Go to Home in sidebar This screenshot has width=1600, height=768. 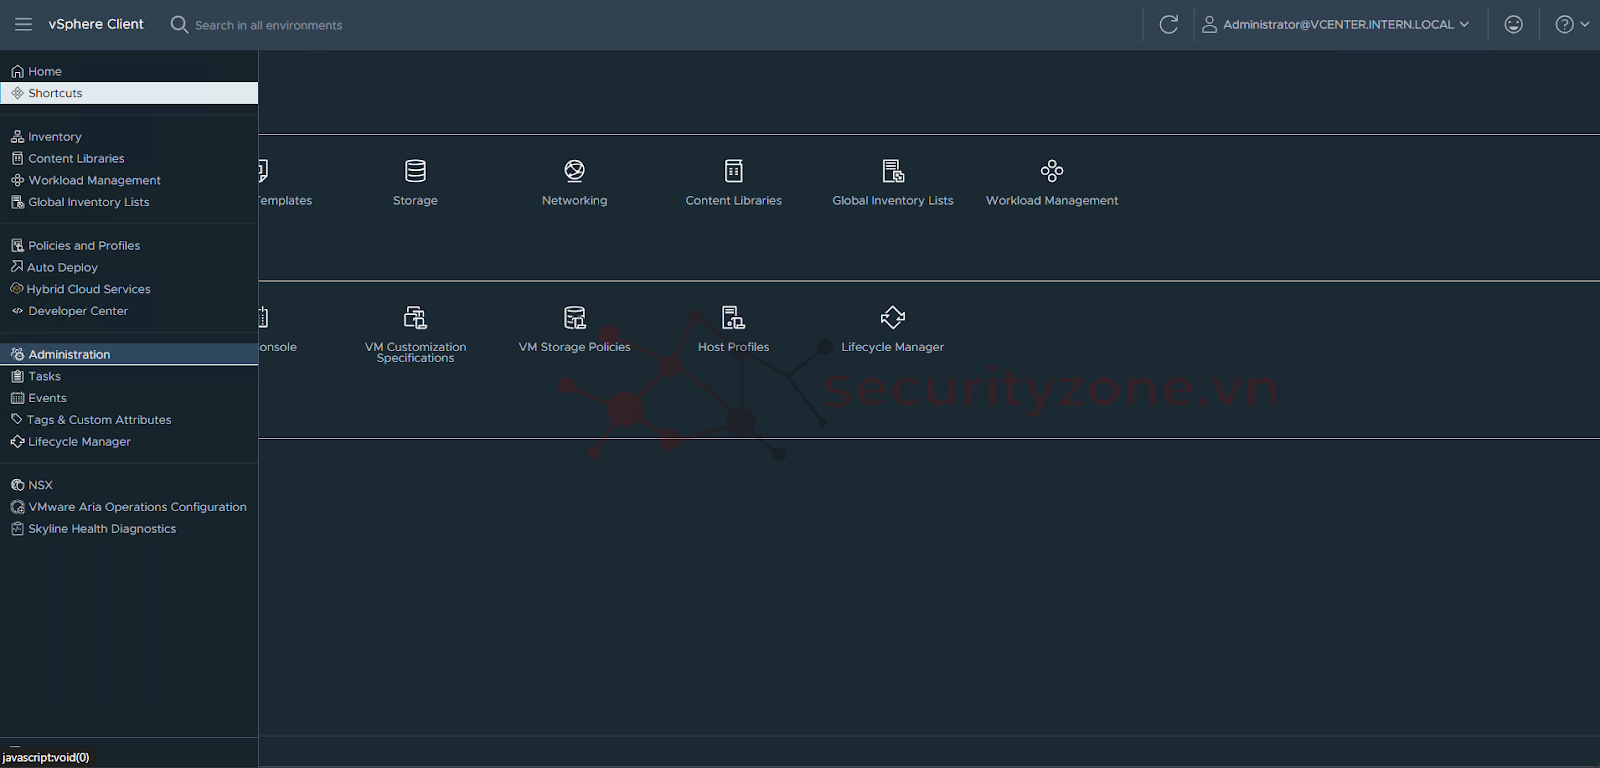tap(45, 71)
